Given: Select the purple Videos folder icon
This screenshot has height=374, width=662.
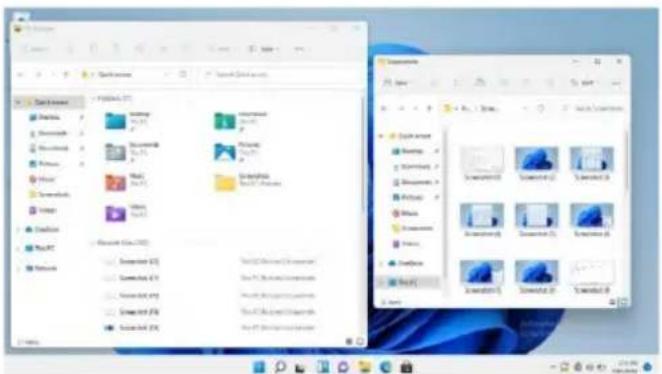Looking at the screenshot, I should pos(115,214).
